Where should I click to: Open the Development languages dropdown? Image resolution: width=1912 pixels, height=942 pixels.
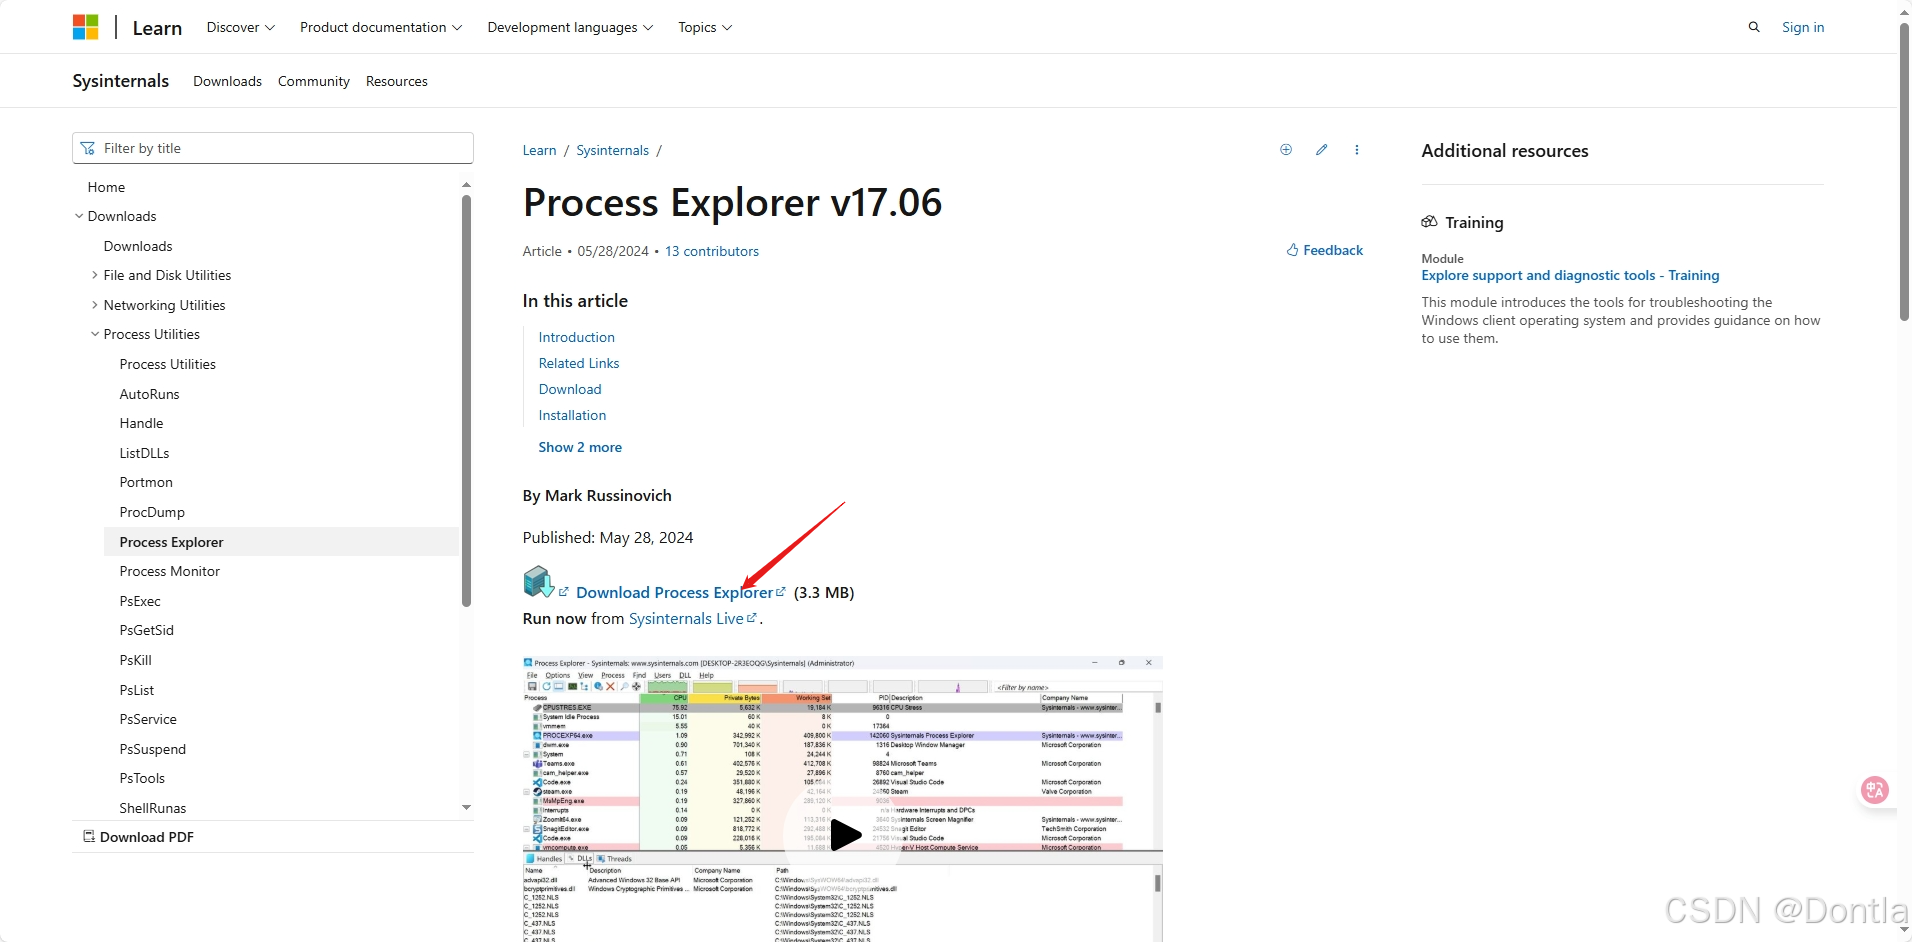click(570, 27)
